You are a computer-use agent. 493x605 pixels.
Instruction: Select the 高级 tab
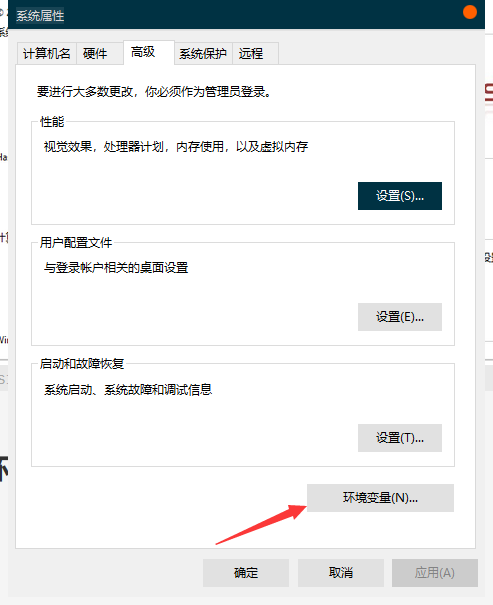(149, 52)
